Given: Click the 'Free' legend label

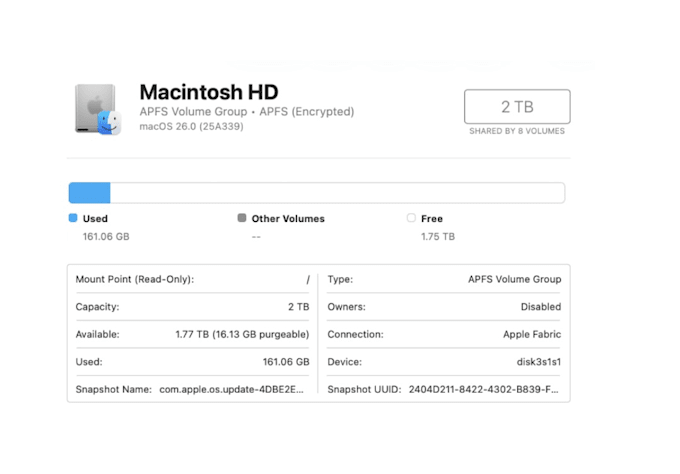Looking at the screenshot, I should coord(432,219).
